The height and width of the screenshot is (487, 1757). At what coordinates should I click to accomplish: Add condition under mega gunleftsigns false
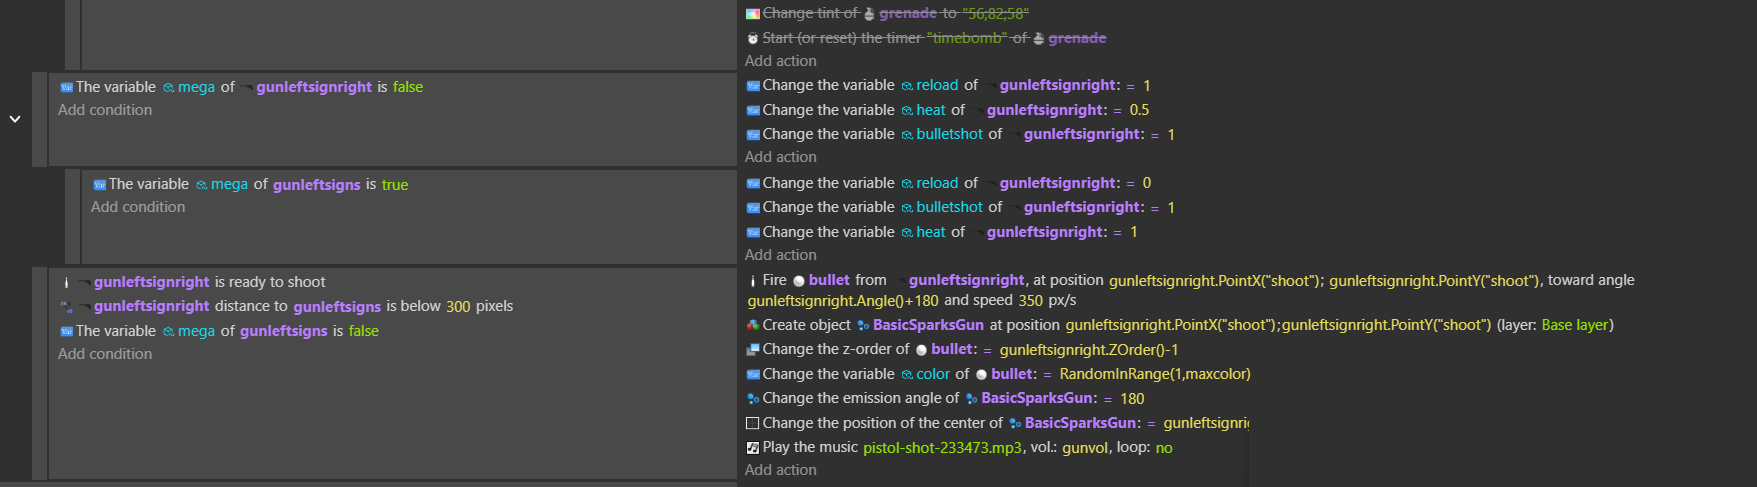(105, 354)
